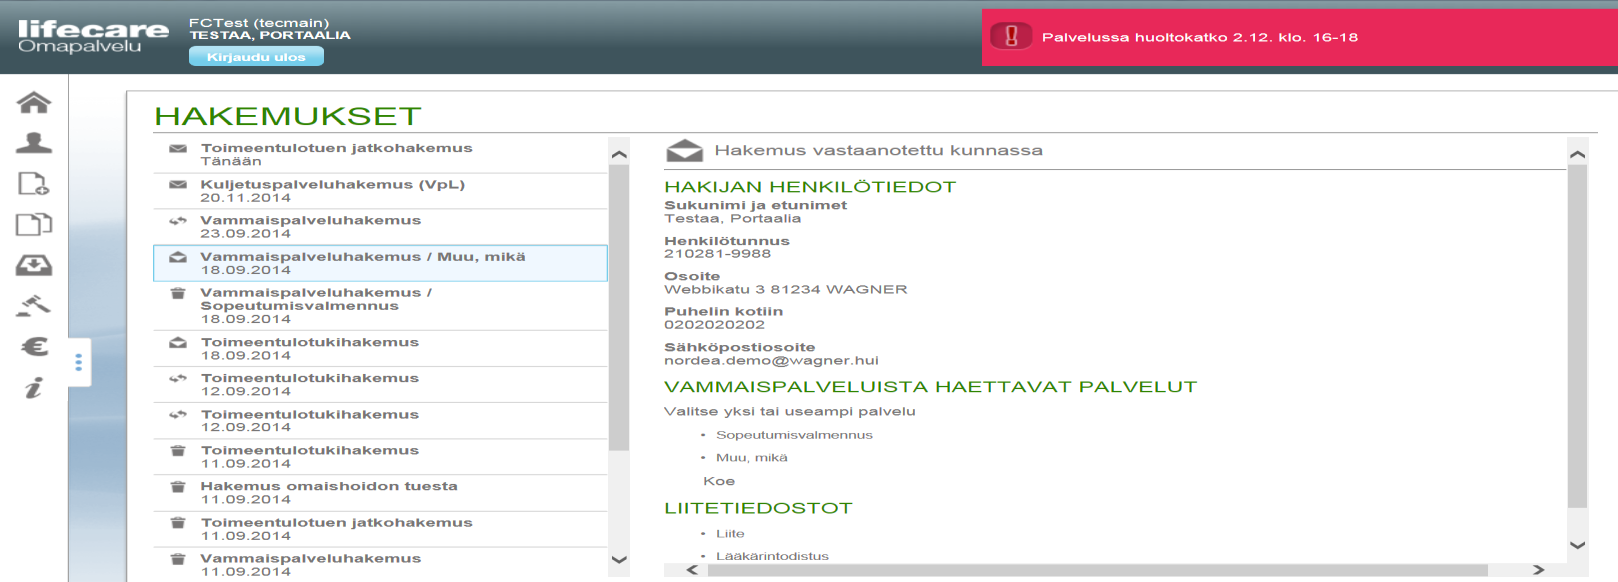Viewport: 1618px width, 582px height.
Task: Select Kuljetuspalveluhakemus (VpL) application
Action: [380, 191]
